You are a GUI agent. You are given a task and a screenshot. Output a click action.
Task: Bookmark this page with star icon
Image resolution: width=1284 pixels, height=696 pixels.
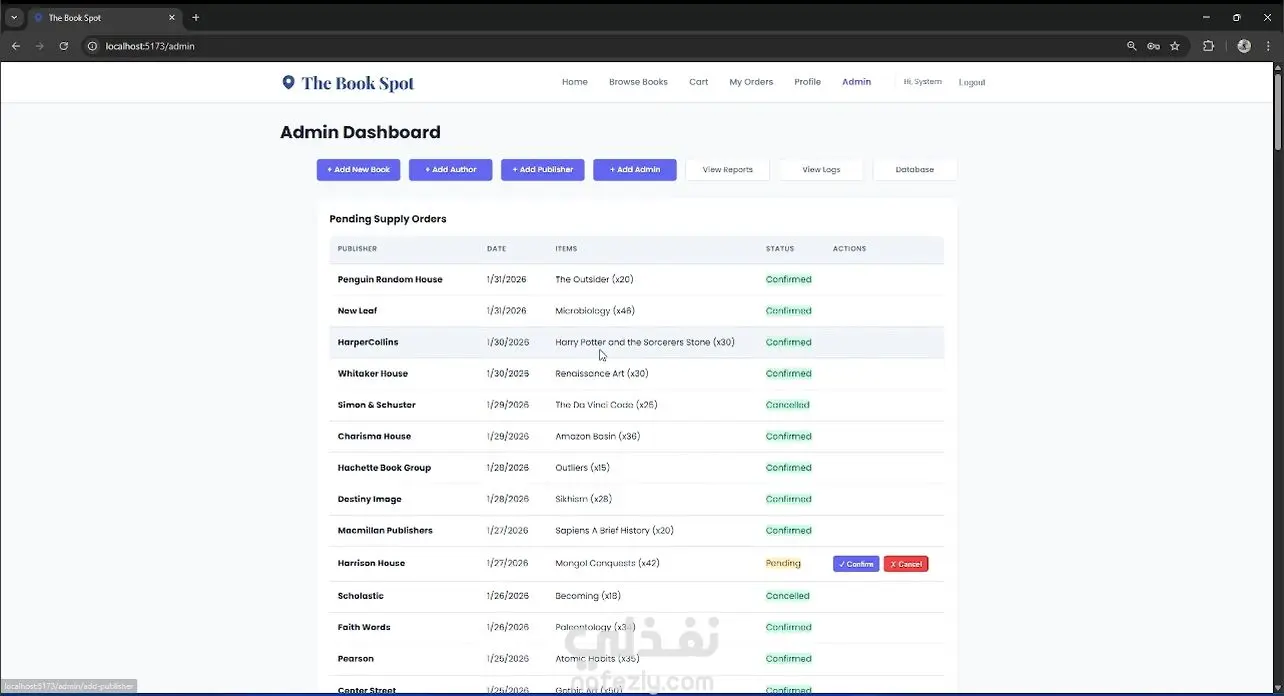coord(1175,46)
